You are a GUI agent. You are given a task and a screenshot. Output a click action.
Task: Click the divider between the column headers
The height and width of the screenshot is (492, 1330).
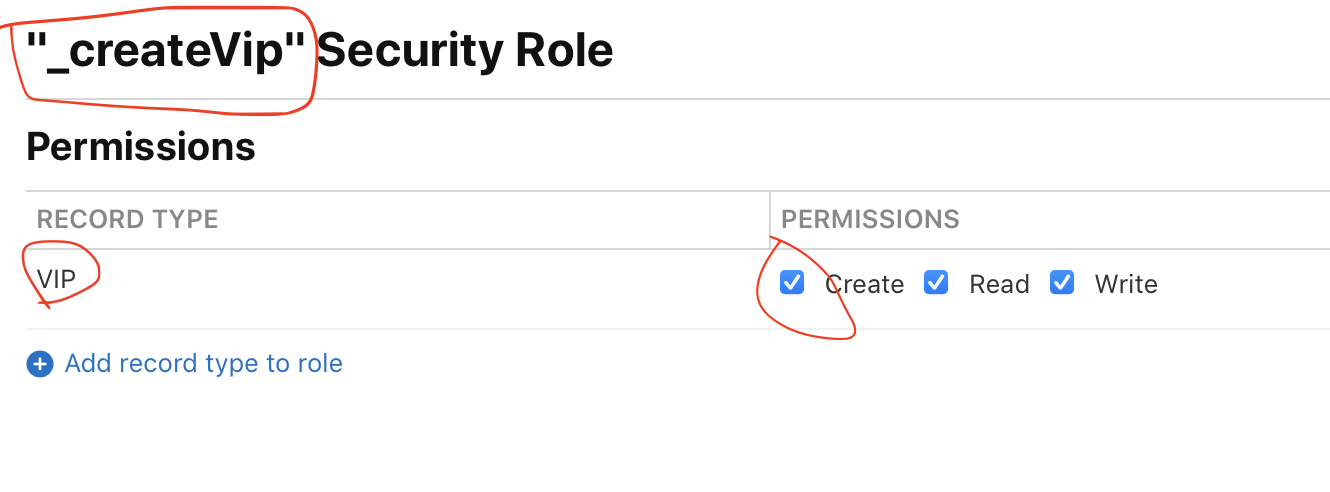tap(770, 219)
